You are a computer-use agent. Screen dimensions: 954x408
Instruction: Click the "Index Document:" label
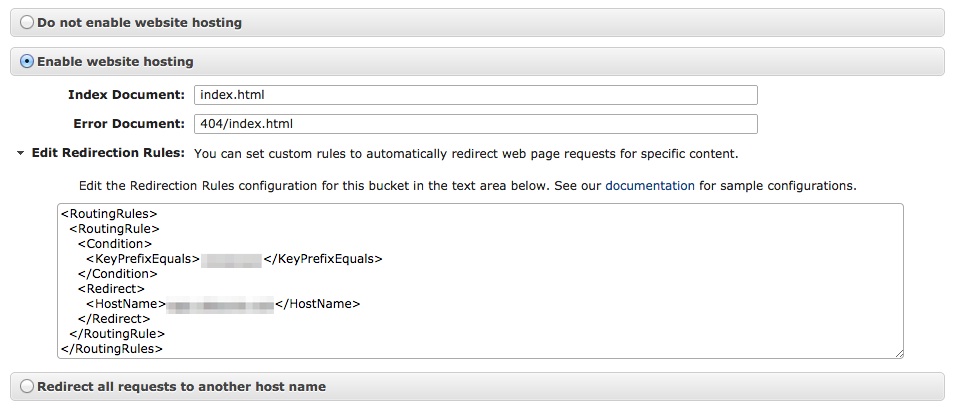click(126, 95)
